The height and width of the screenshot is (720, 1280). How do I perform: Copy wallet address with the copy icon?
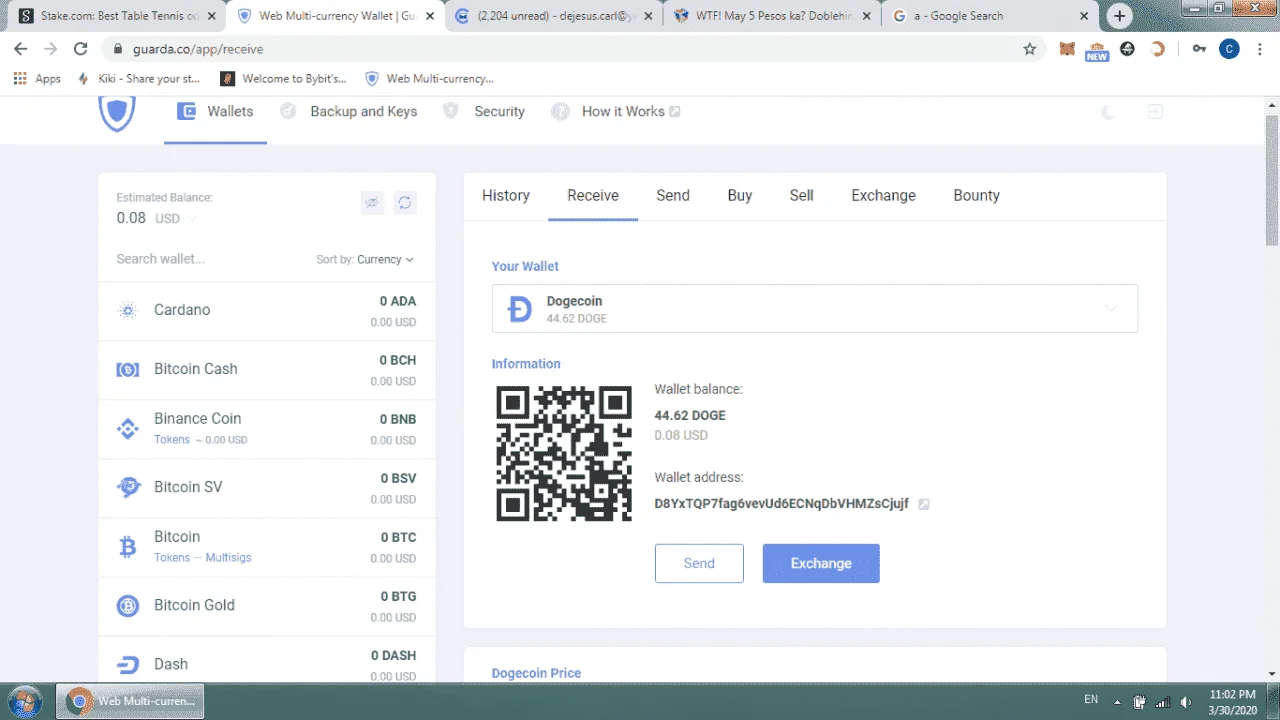pos(924,504)
